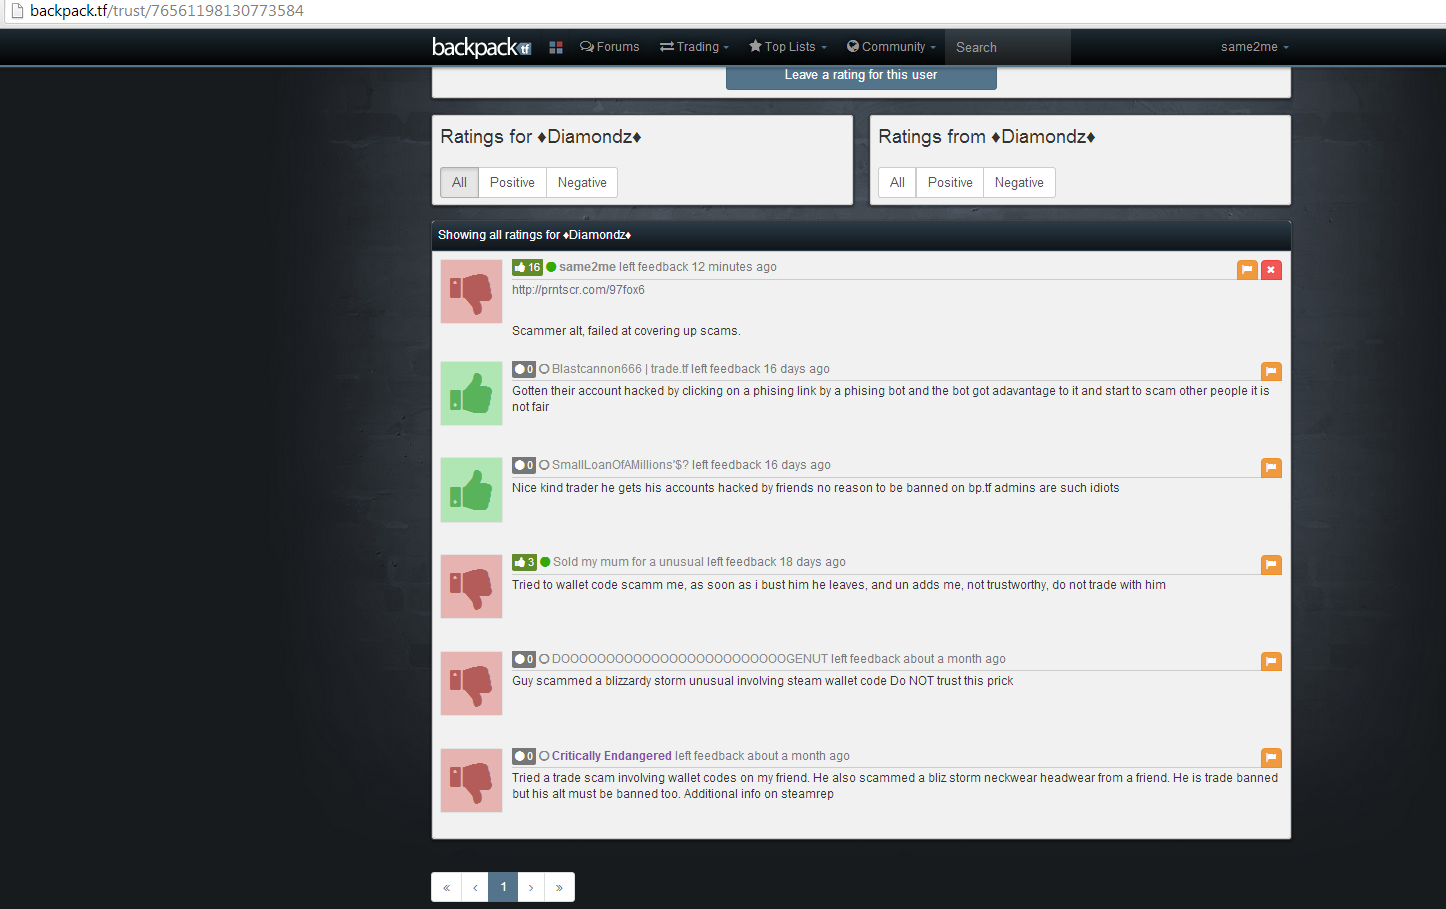Image resolution: width=1446 pixels, height=909 pixels.
Task: Flag Critically Endangered's feedback
Action: pyautogui.click(x=1271, y=758)
